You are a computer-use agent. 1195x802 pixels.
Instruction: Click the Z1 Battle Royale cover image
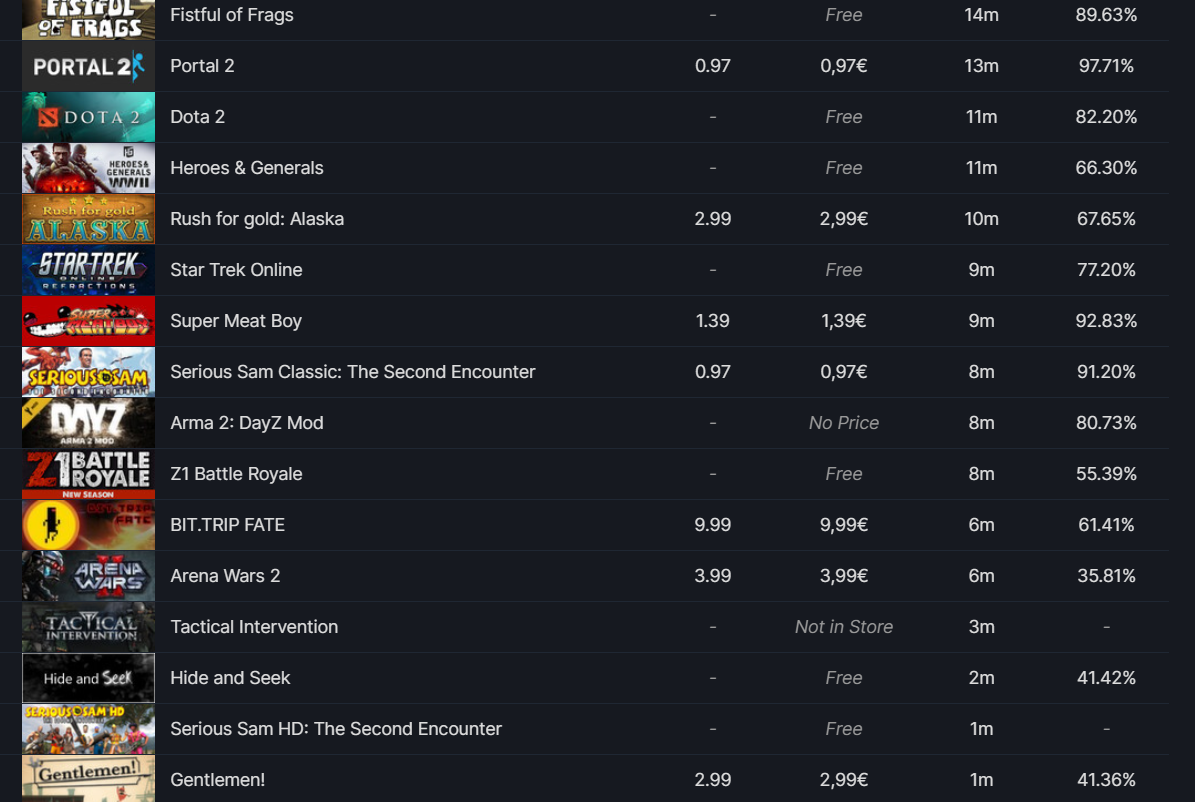(88, 474)
